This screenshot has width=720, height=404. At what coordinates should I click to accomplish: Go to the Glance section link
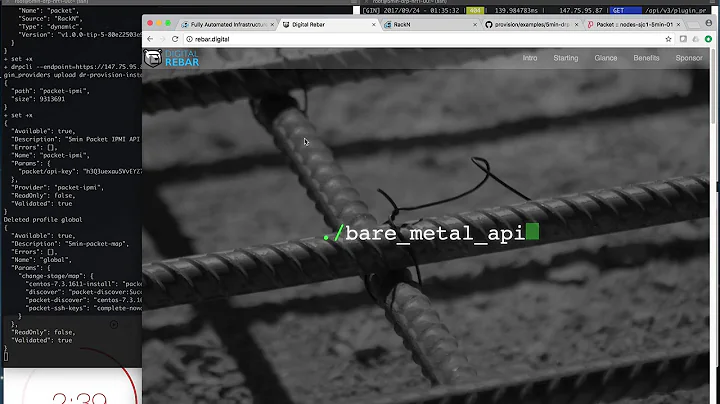(606, 58)
